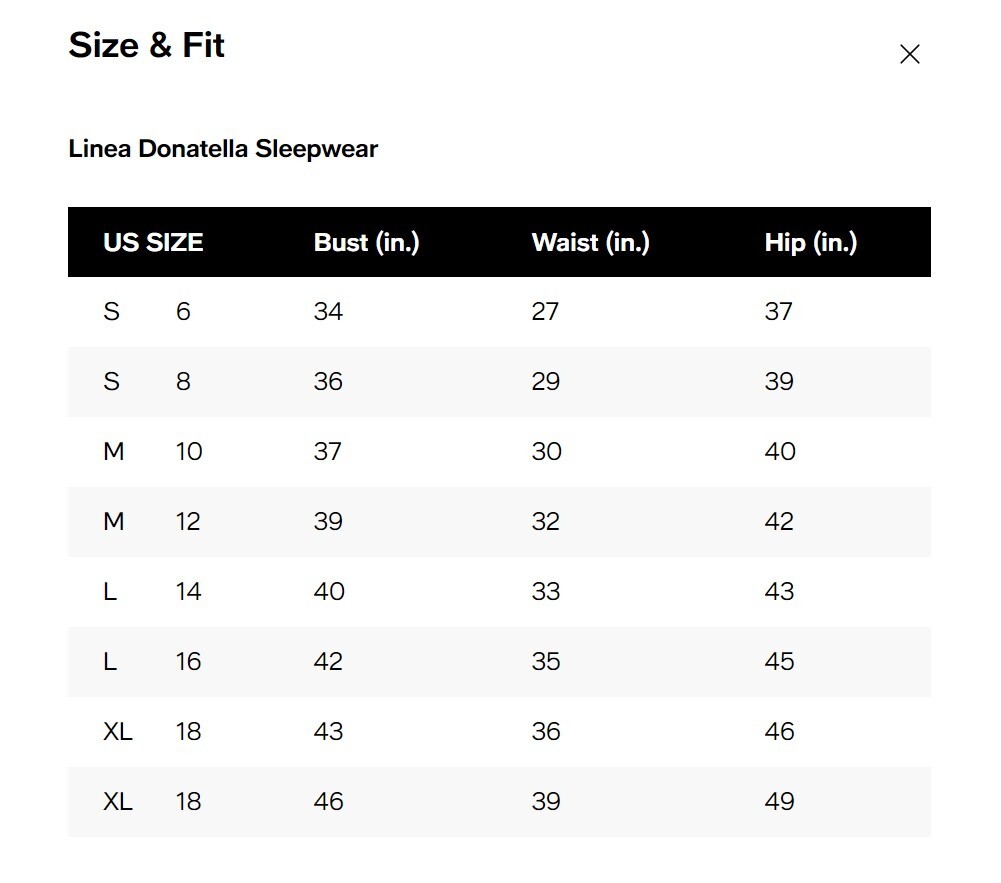Select the M 10 size row
The width and height of the screenshot is (1001, 883).
(499, 451)
